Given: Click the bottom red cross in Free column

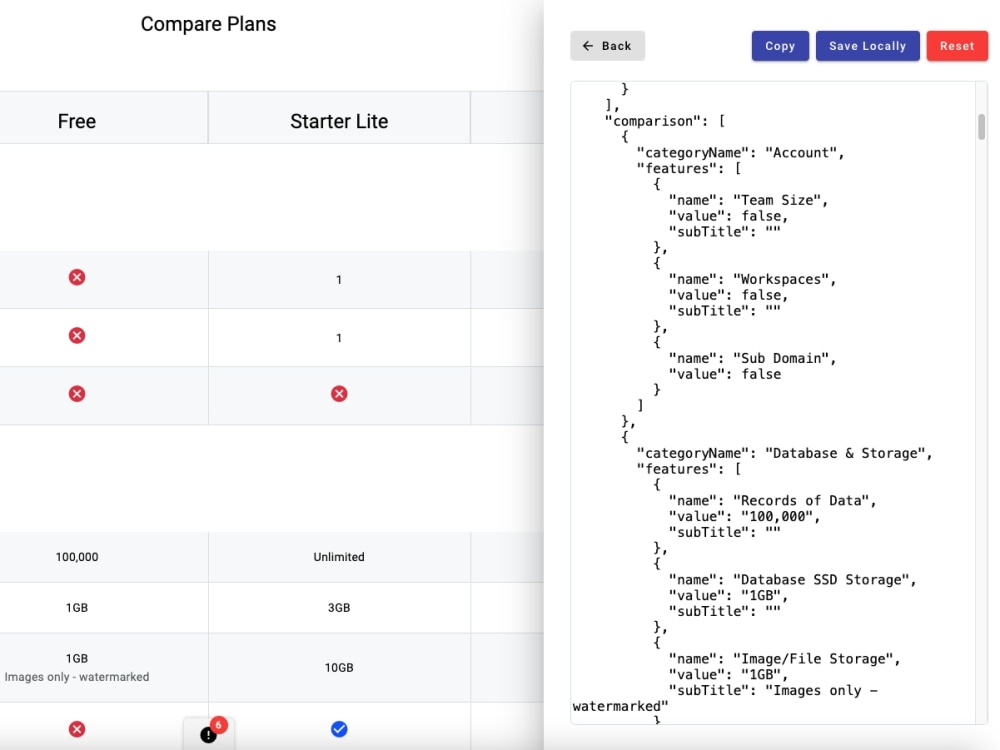Looking at the screenshot, I should 77,729.
